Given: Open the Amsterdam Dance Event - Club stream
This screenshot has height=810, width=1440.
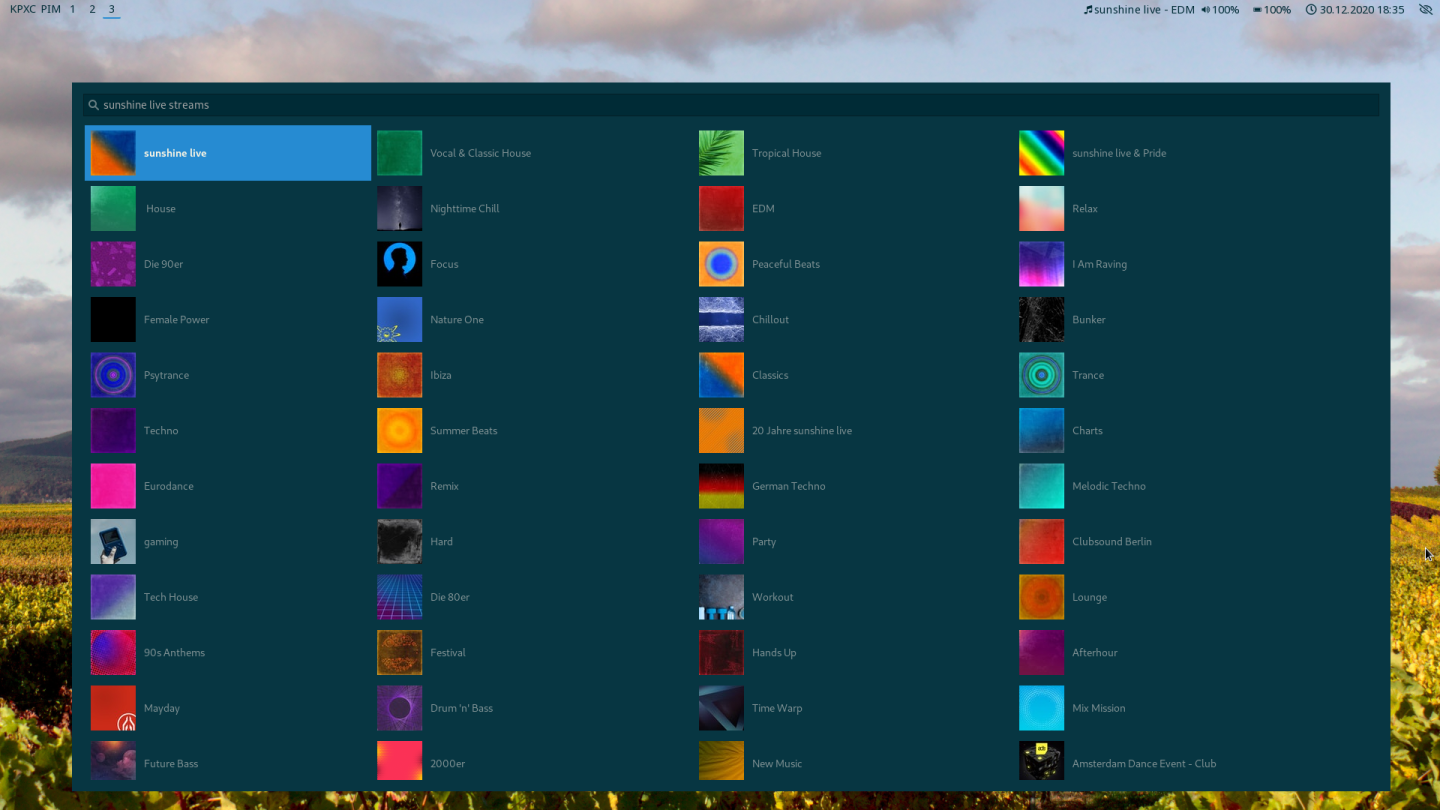Looking at the screenshot, I should click(x=1150, y=763).
